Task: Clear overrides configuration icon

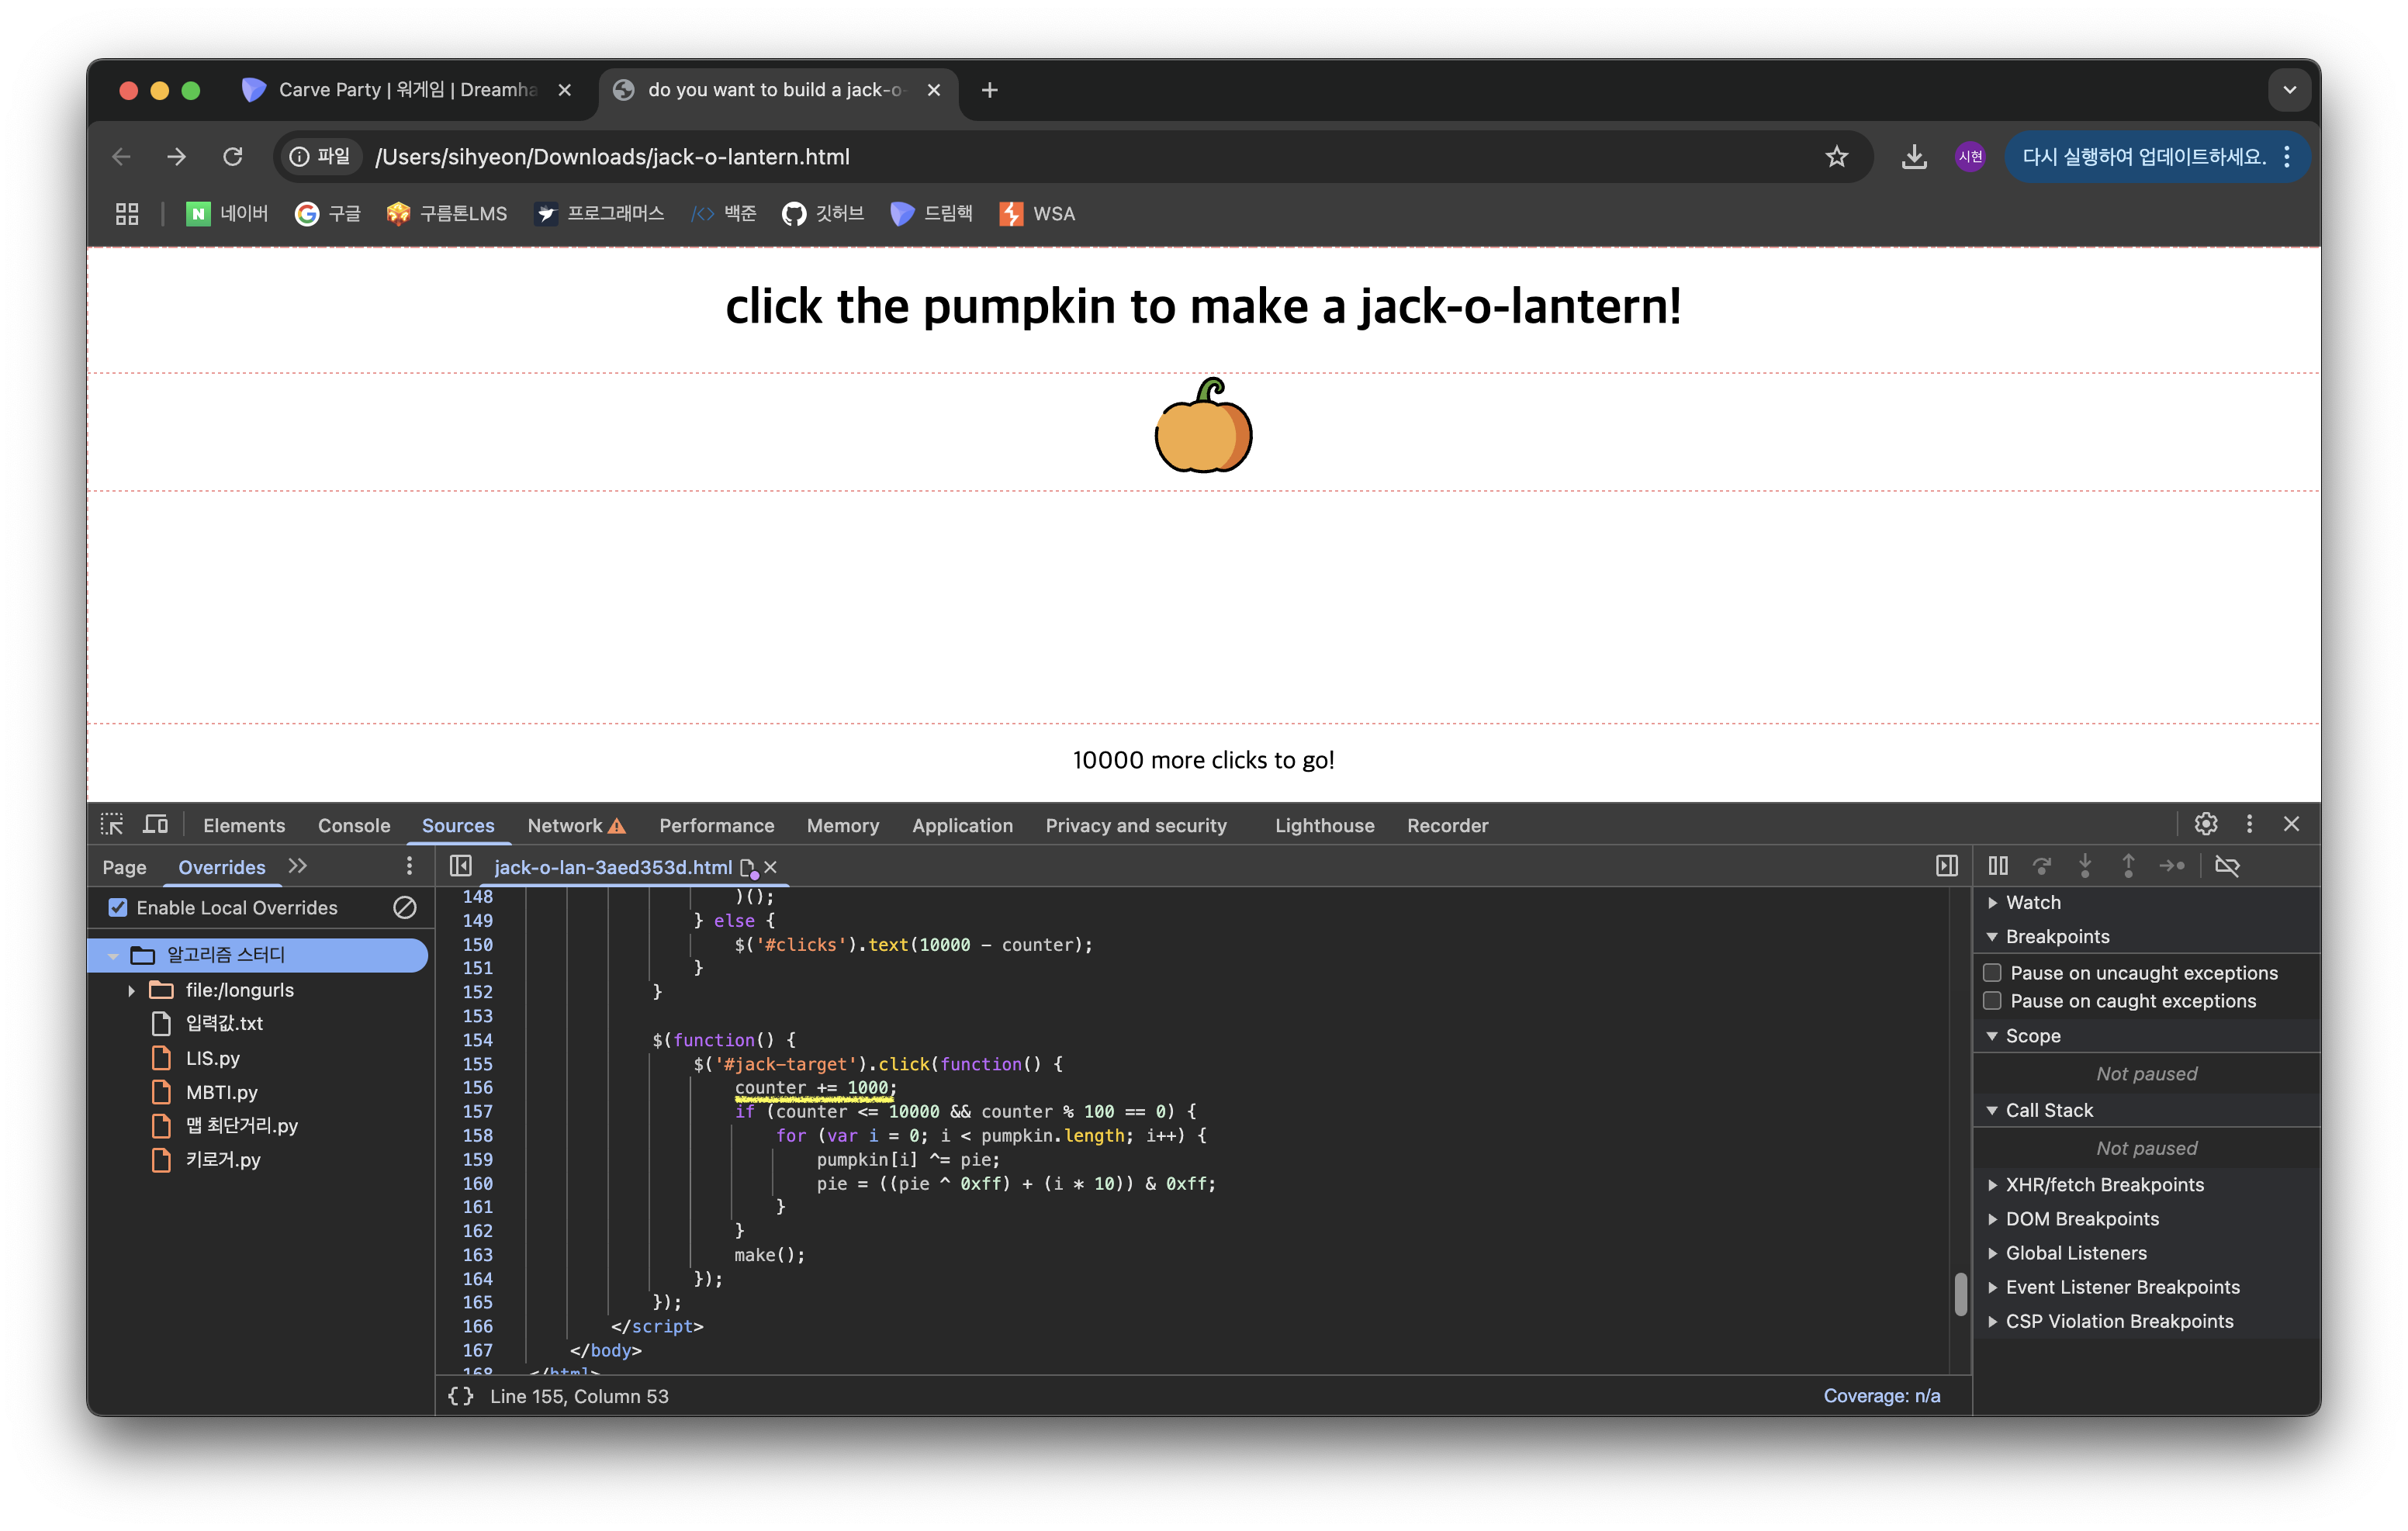Action: (x=404, y=907)
